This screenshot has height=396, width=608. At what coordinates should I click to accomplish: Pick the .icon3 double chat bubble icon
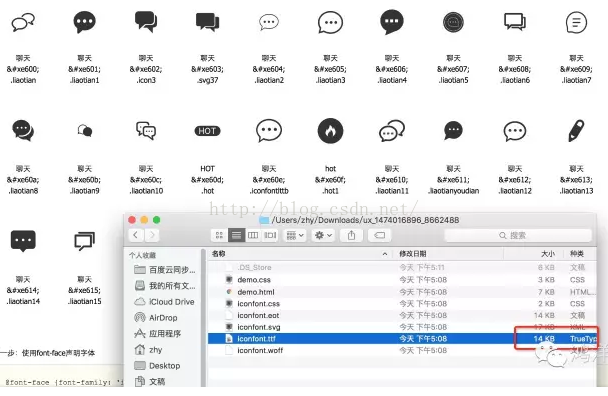coord(146,22)
